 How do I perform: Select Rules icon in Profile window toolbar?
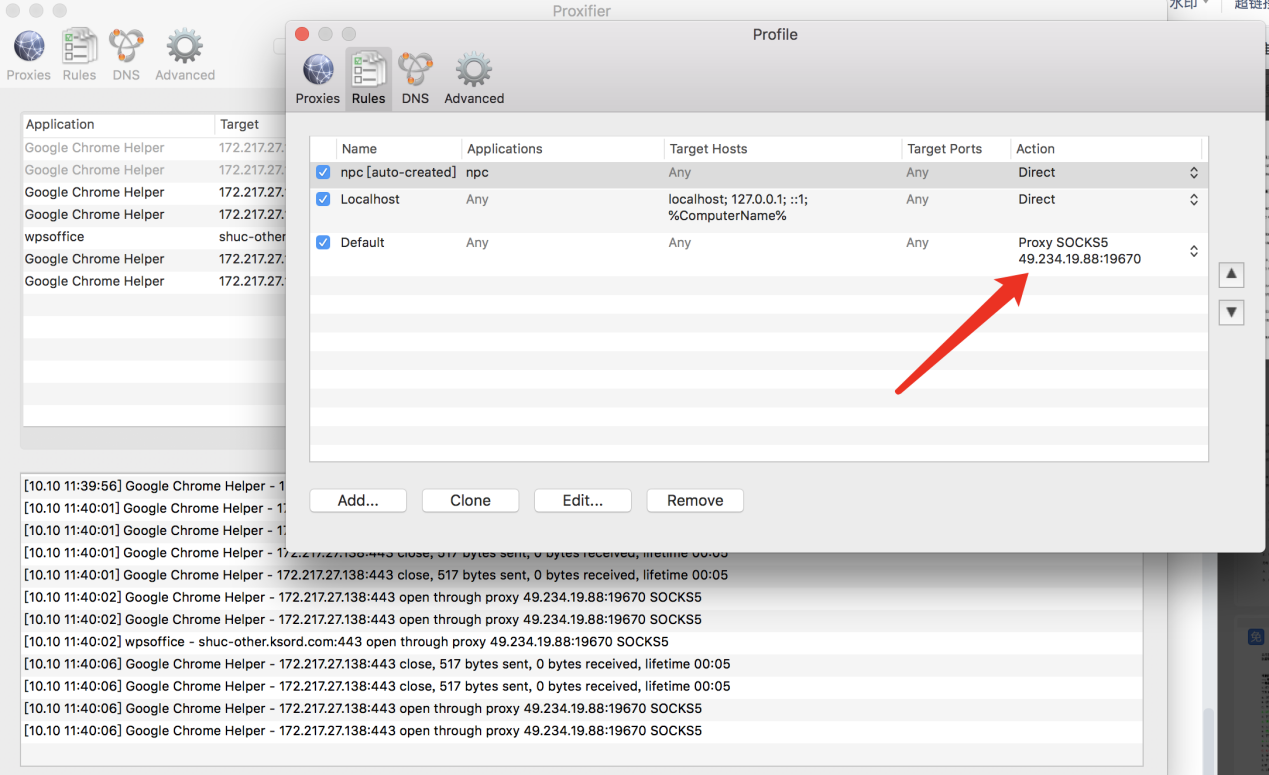[368, 79]
